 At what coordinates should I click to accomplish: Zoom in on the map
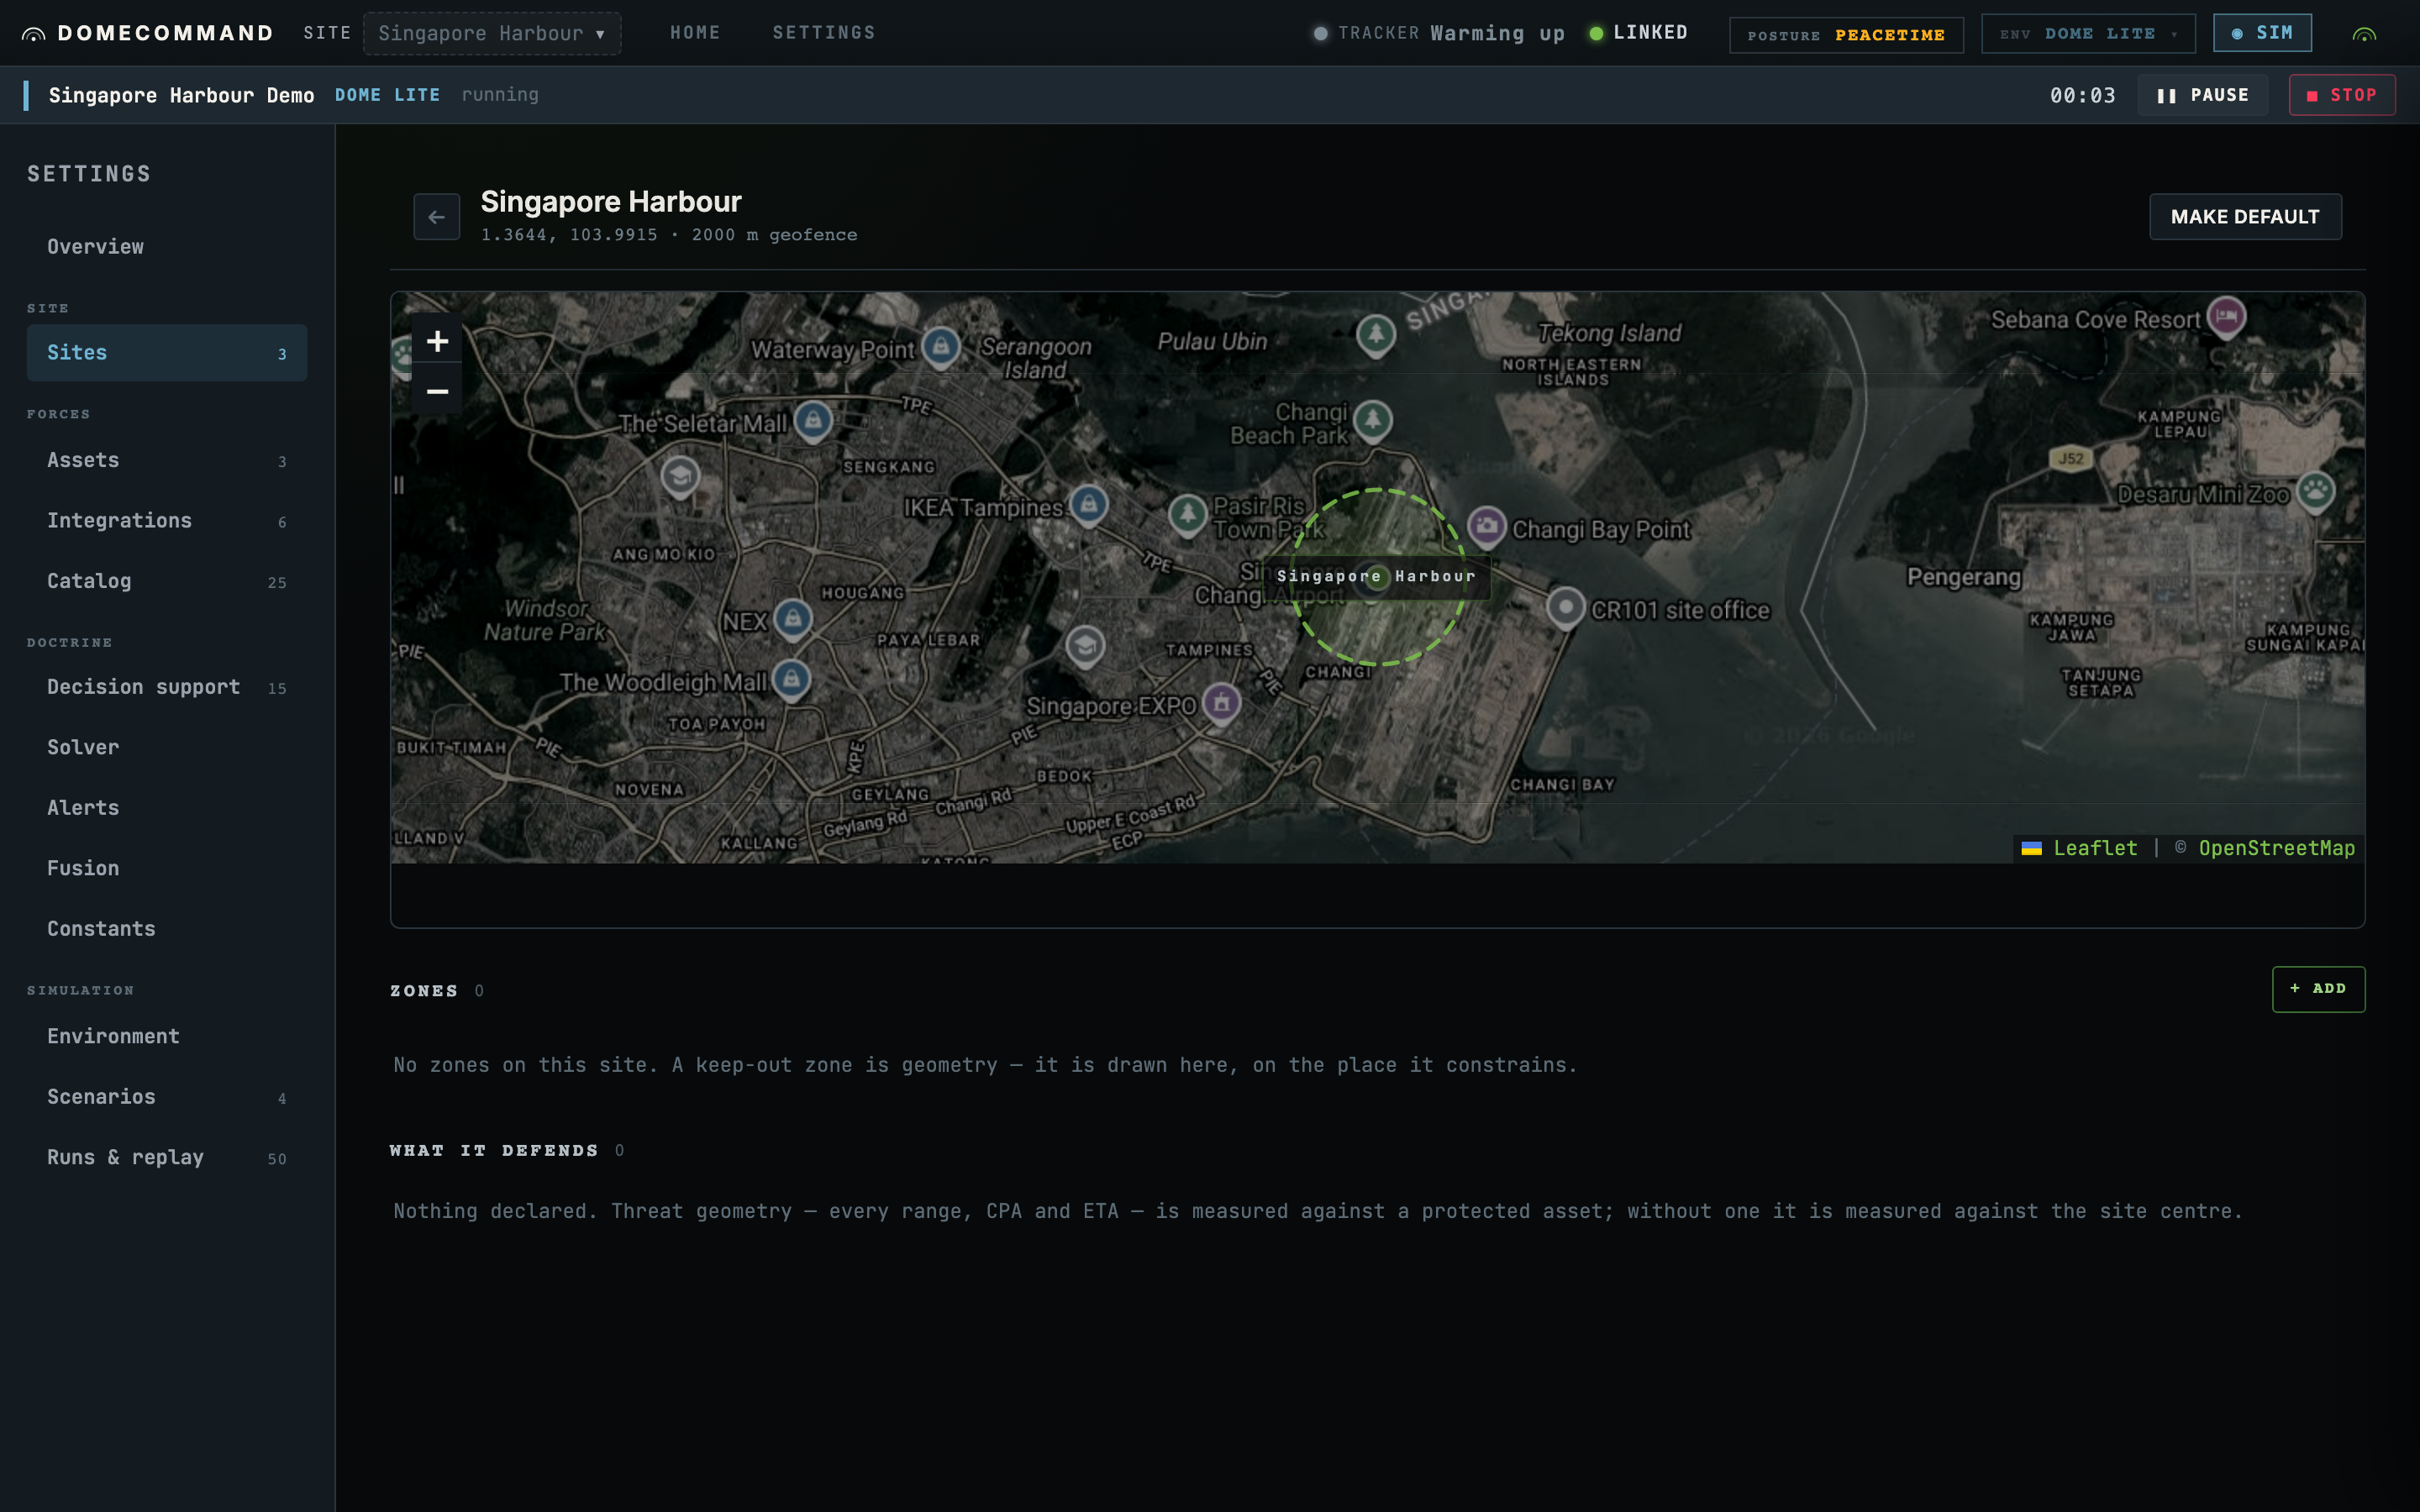coord(437,341)
